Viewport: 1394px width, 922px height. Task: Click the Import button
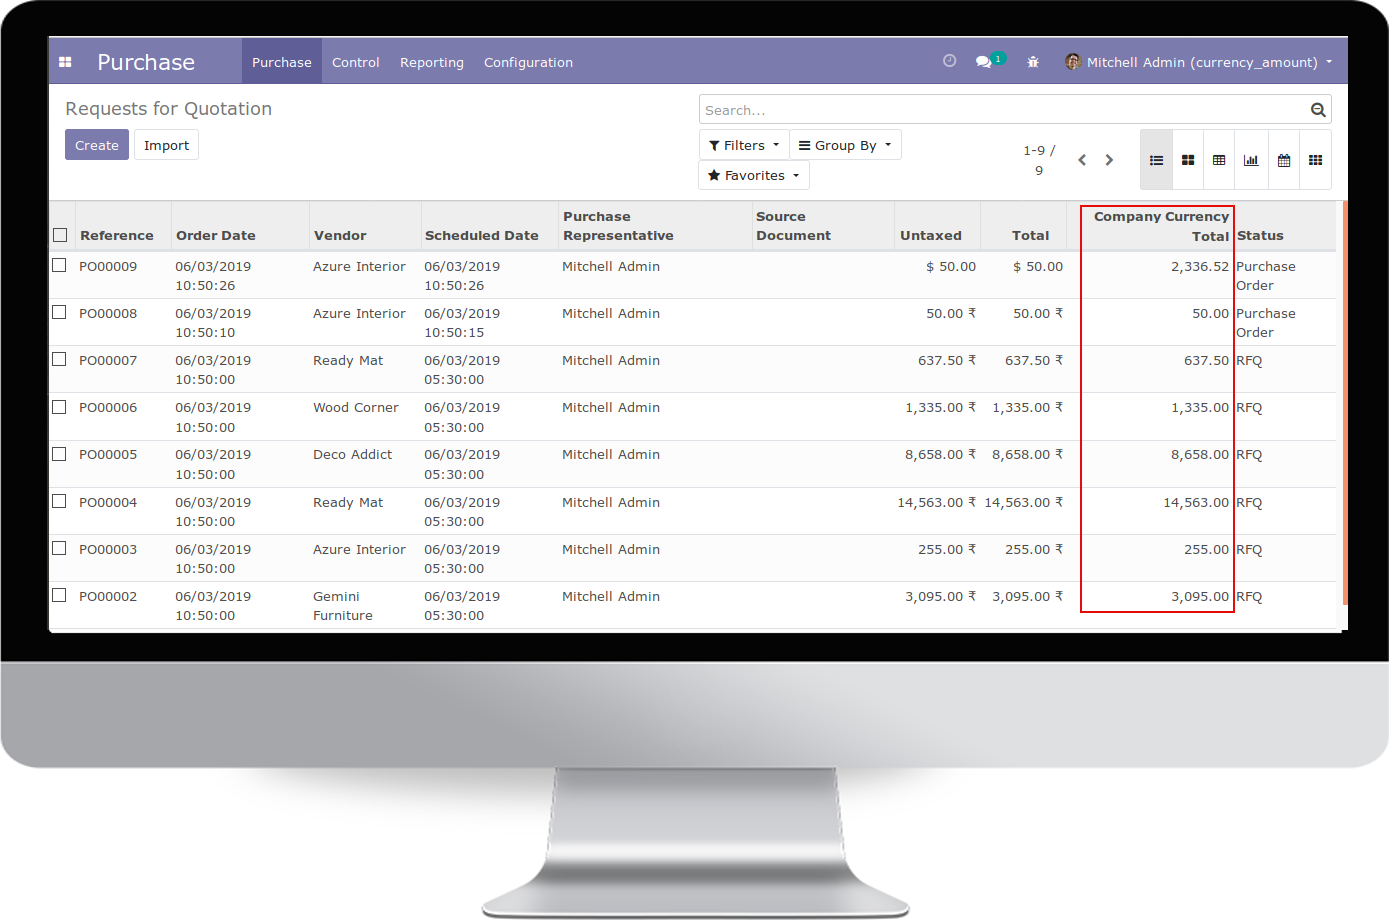coord(166,145)
